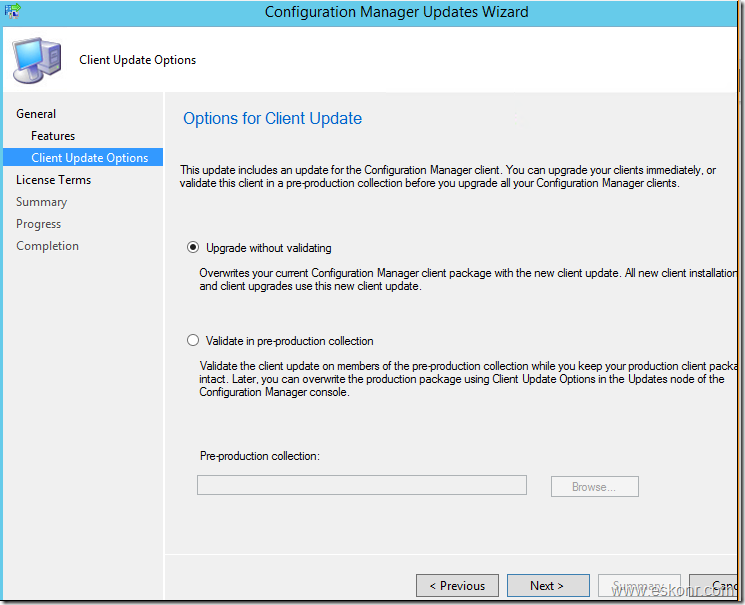This screenshot has height=605, width=745.
Task: Go back with the Previous button
Action: coord(457,586)
